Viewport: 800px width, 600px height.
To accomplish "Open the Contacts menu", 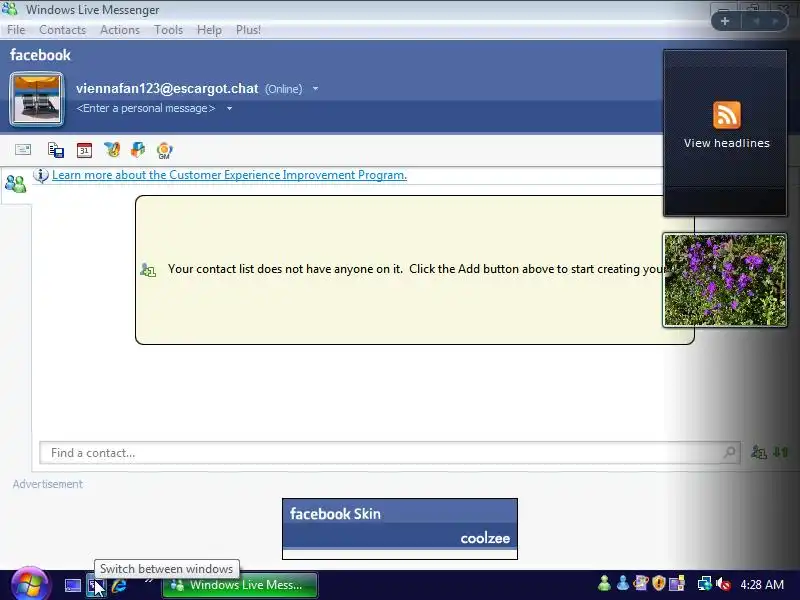I will coord(63,30).
